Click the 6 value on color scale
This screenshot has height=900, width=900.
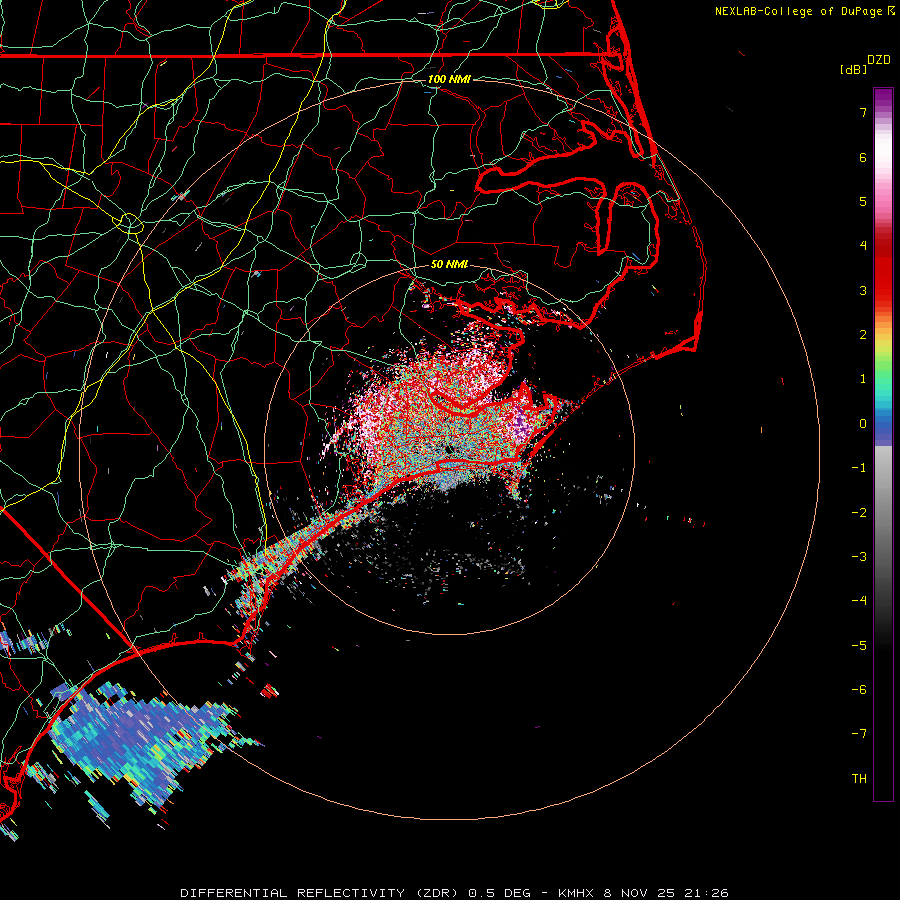(863, 157)
